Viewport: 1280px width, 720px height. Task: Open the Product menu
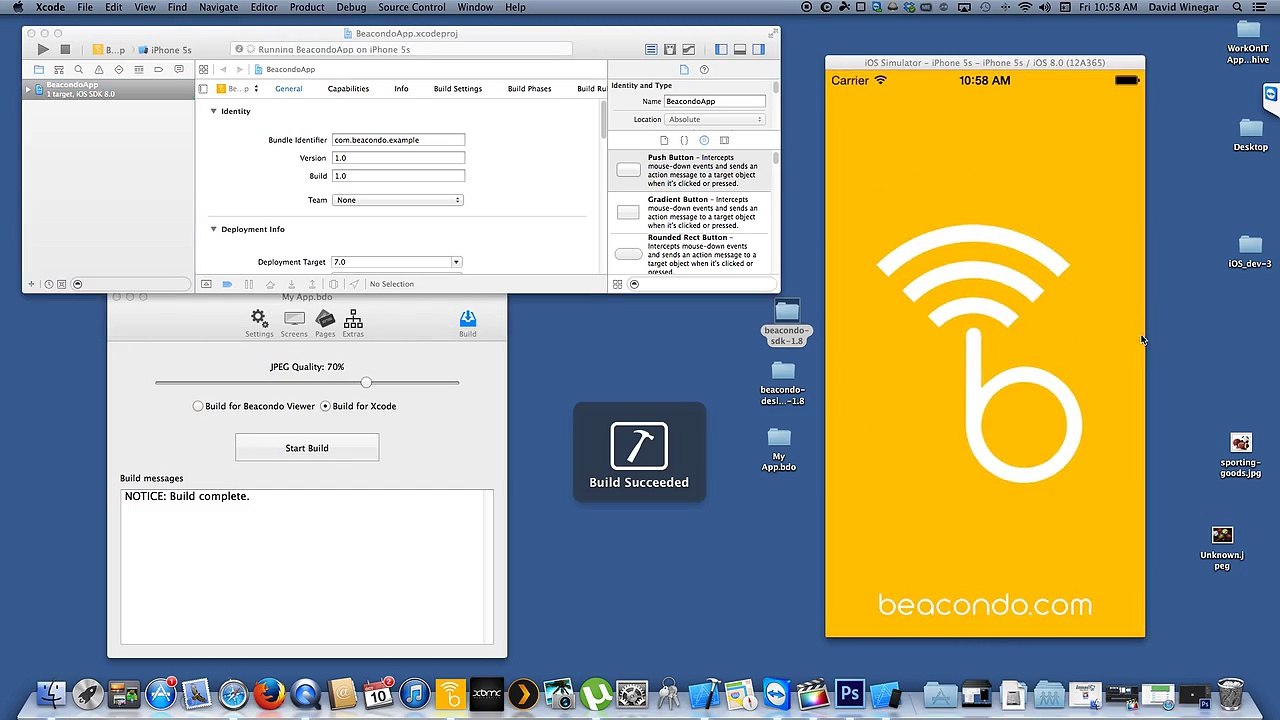point(307,7)
